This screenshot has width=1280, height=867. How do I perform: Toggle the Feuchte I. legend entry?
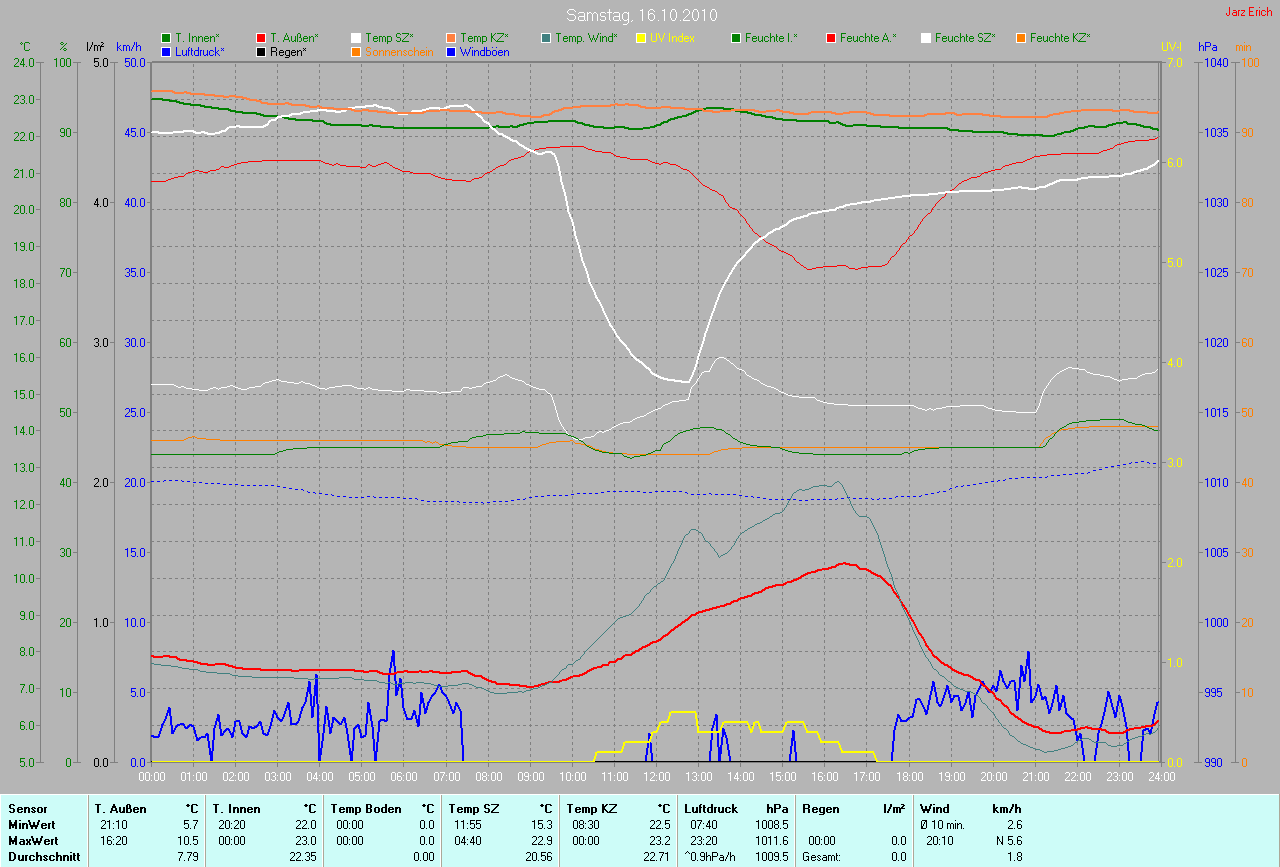771,38
